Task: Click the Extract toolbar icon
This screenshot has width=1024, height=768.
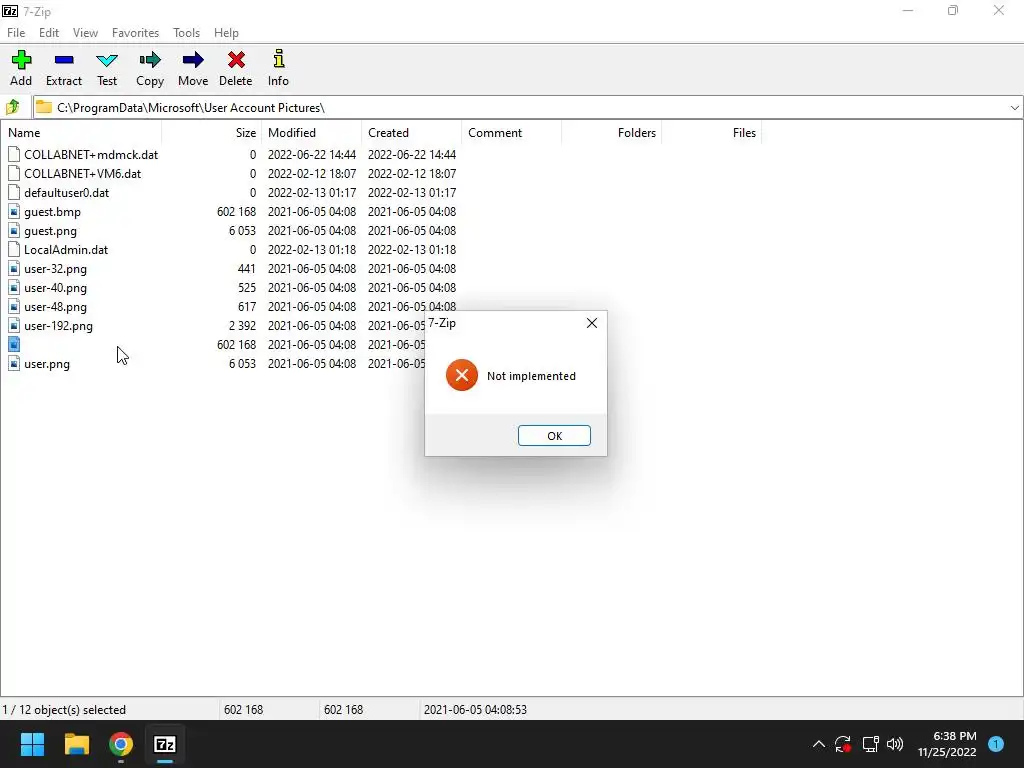Action: [64, 60]
